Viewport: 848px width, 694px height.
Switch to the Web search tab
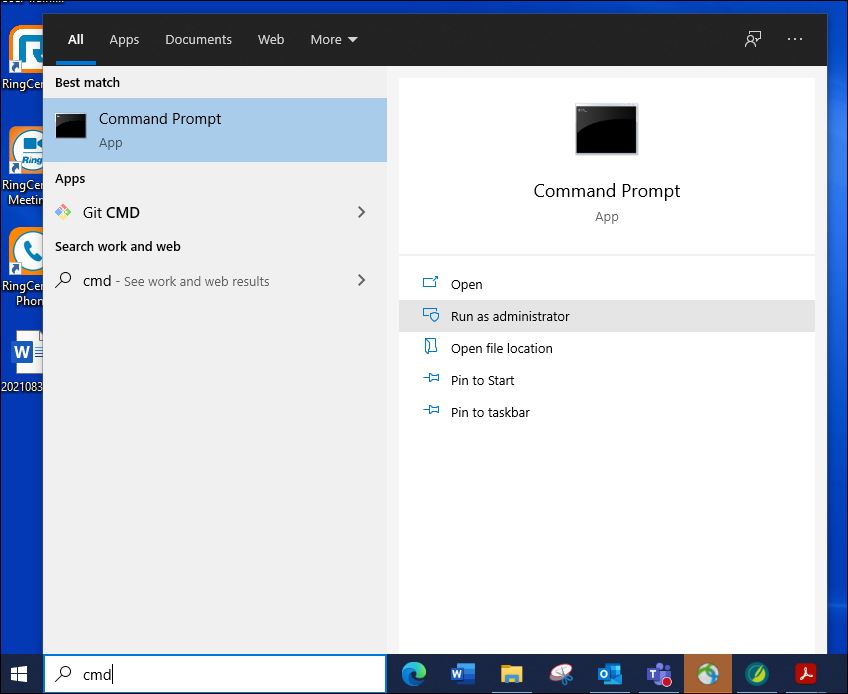[271, 39]
